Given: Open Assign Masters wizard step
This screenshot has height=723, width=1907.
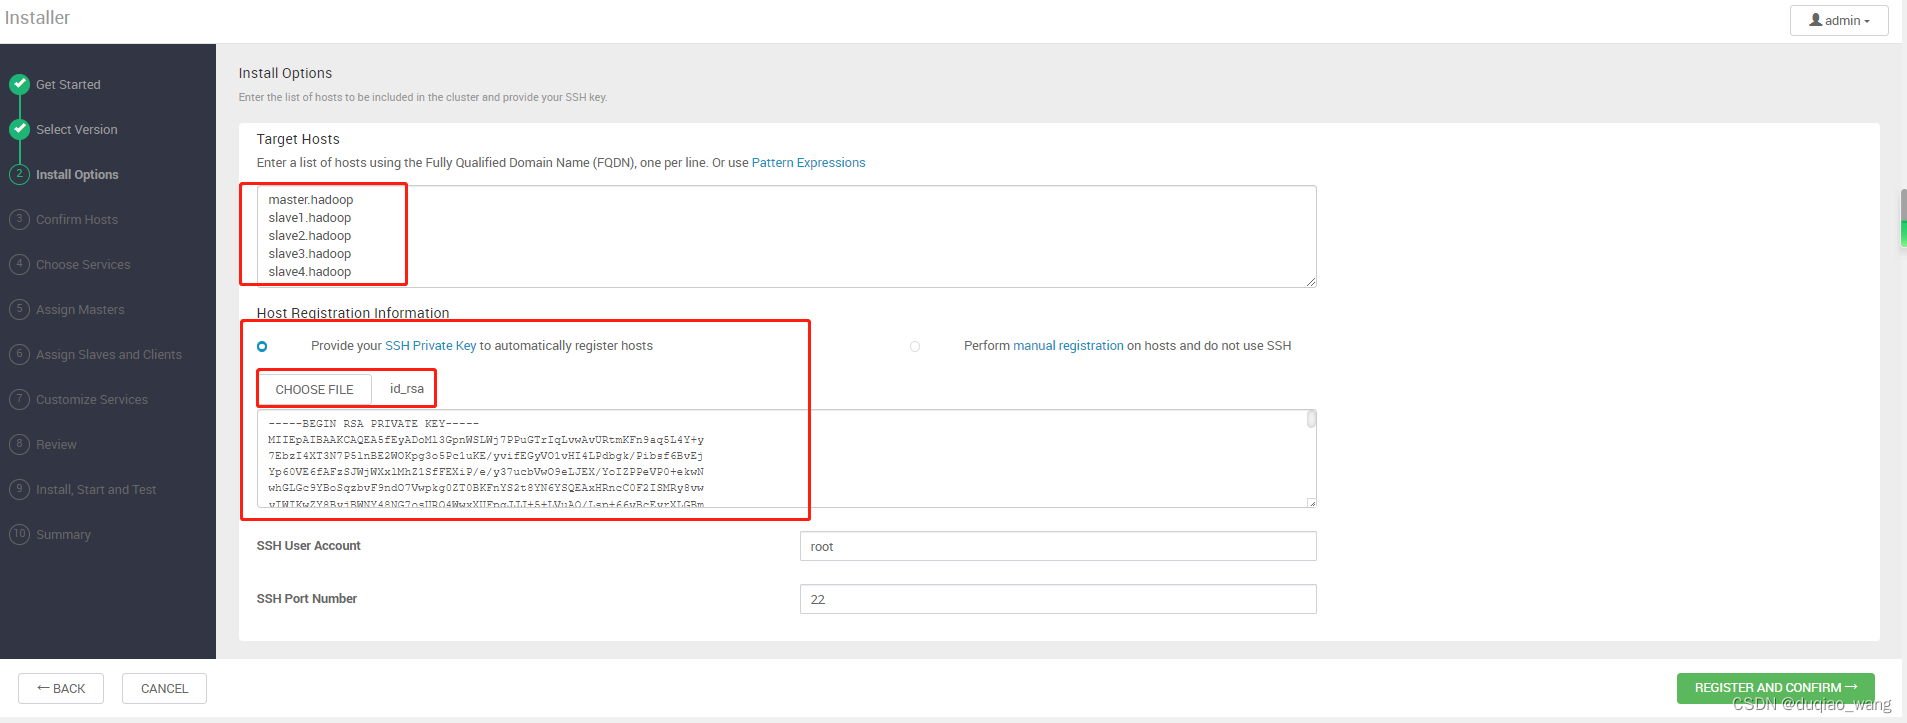Looking at the screenshot, I should [x=80, y=310].
